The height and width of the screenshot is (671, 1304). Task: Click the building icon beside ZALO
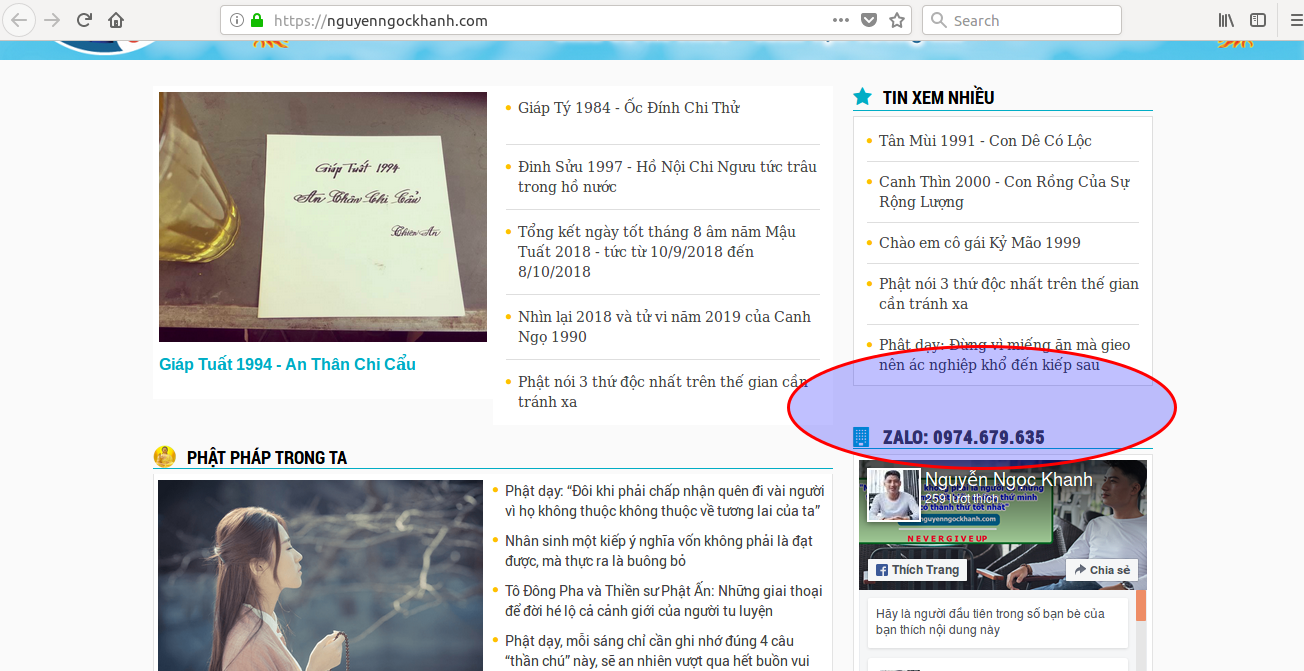click(861, 437)
